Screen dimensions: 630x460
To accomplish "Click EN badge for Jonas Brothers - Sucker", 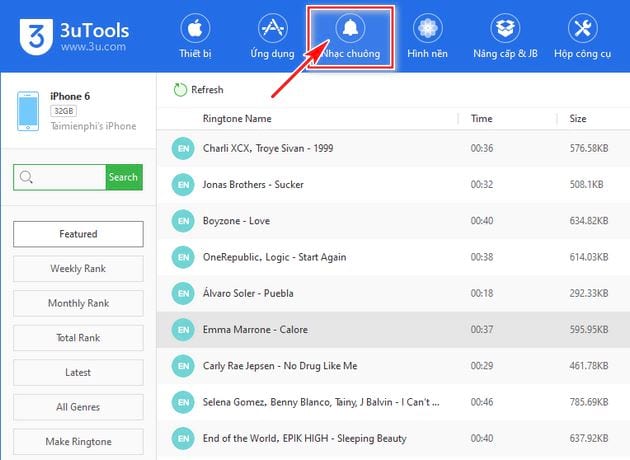I will coord(183,184).
